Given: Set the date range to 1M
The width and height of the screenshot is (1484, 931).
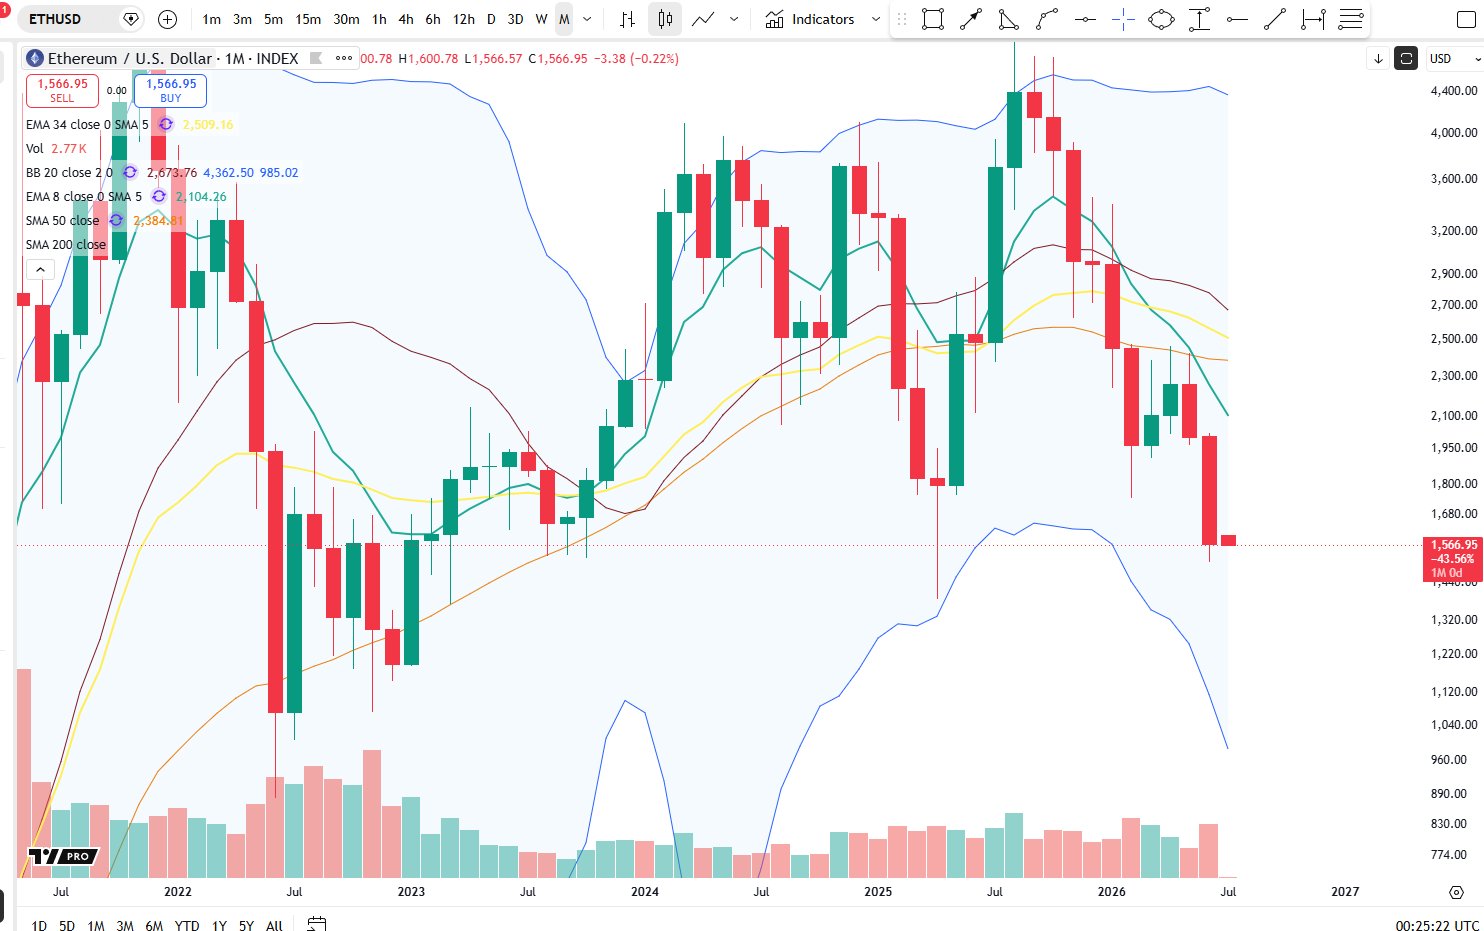Looking at the screenshot, I should (x=96, y=925).
